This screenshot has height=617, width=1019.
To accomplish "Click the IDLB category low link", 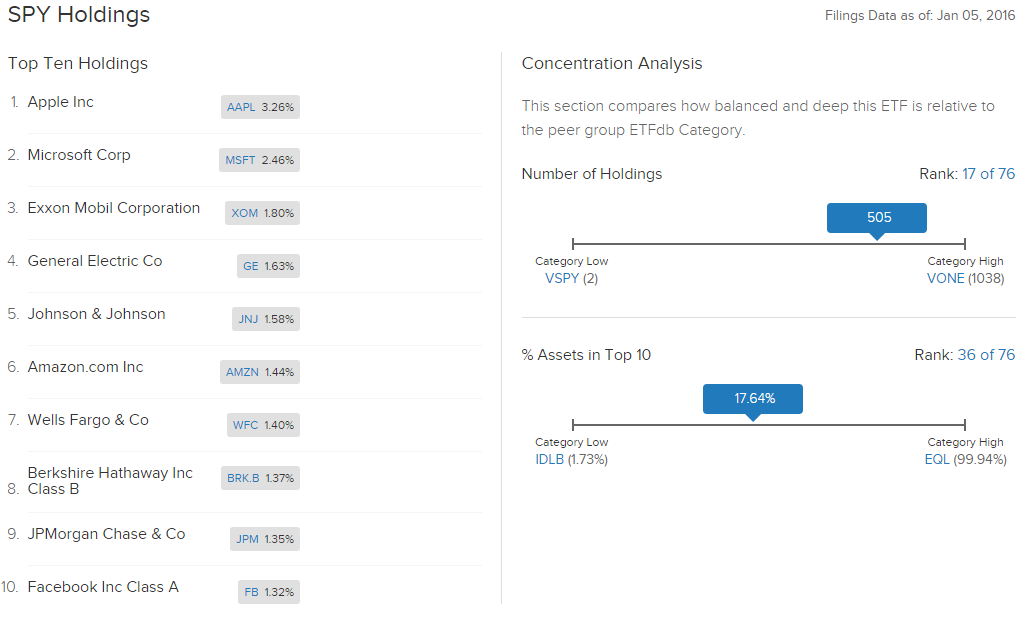I will click(x=550, y=459).
